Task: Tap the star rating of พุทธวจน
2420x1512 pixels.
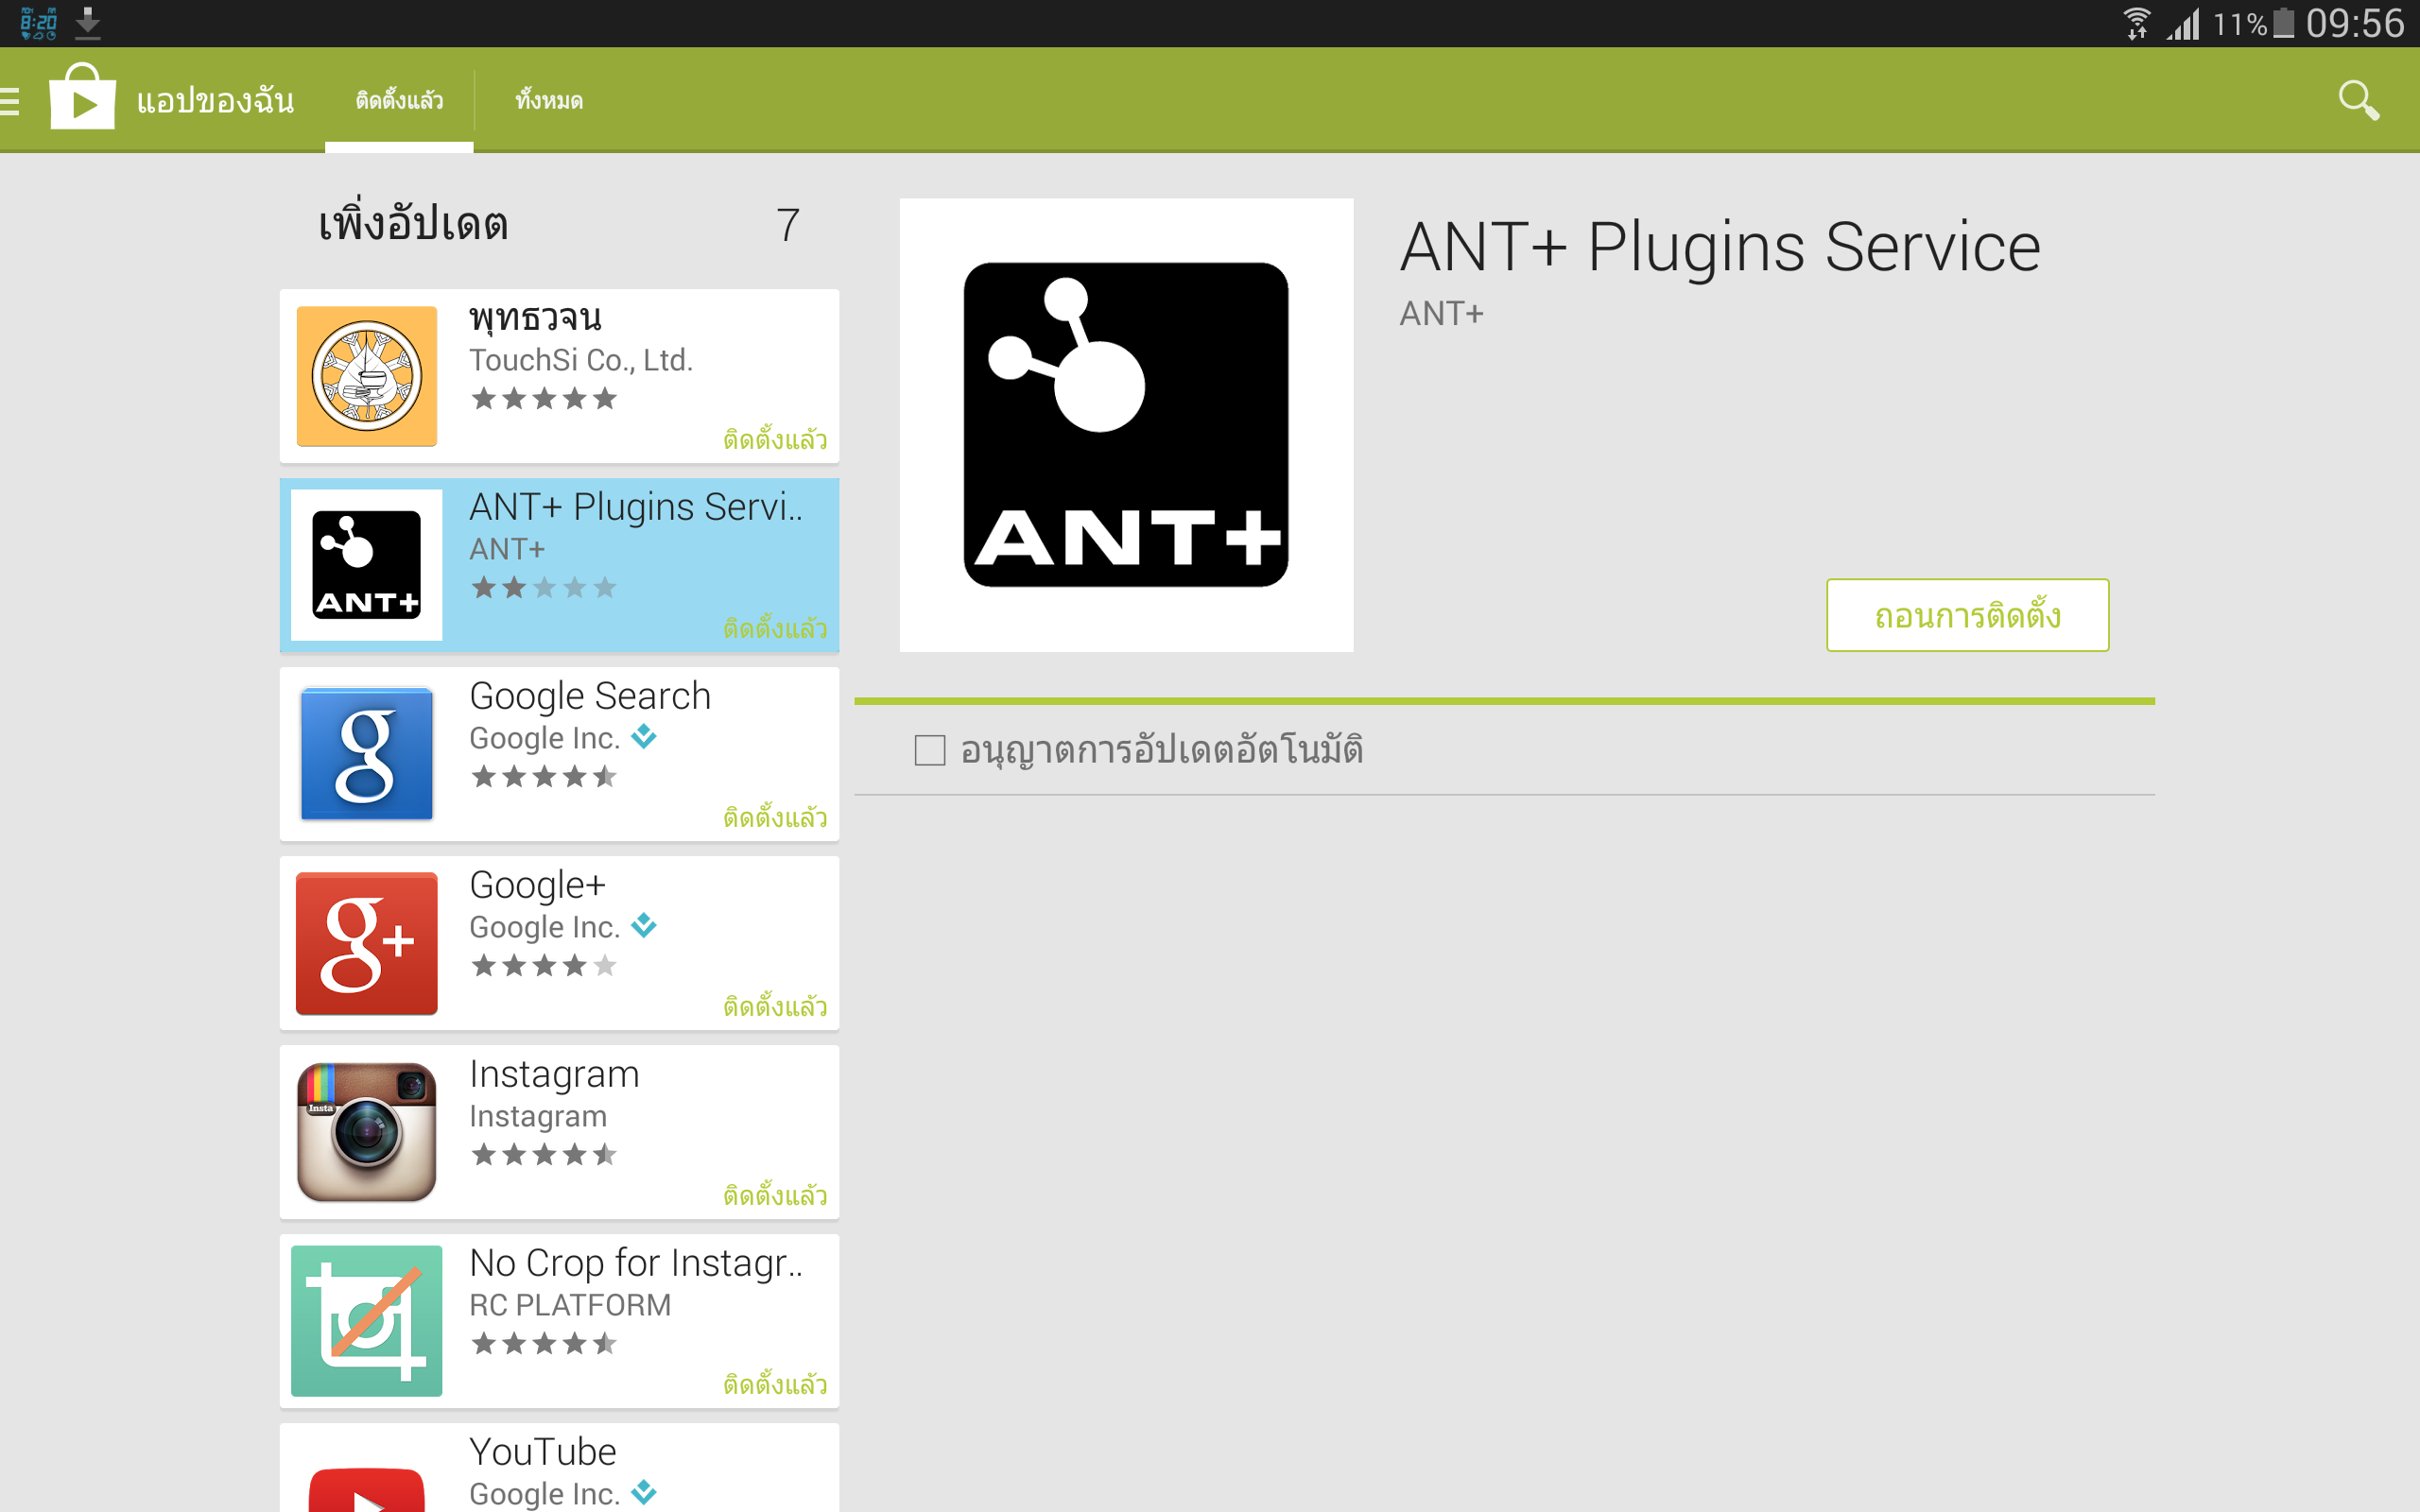Action: [x=544, y=399]
